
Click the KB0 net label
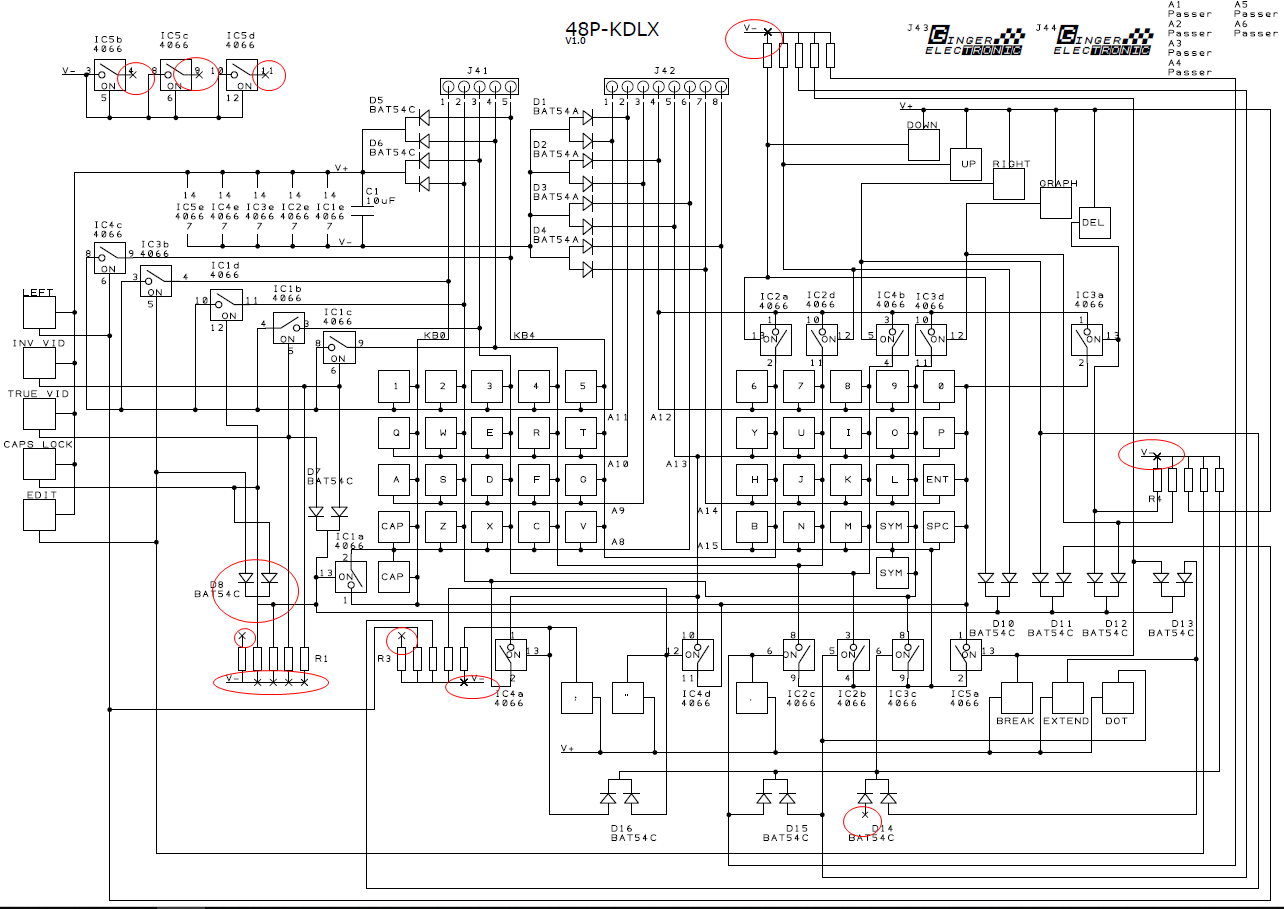435,336
